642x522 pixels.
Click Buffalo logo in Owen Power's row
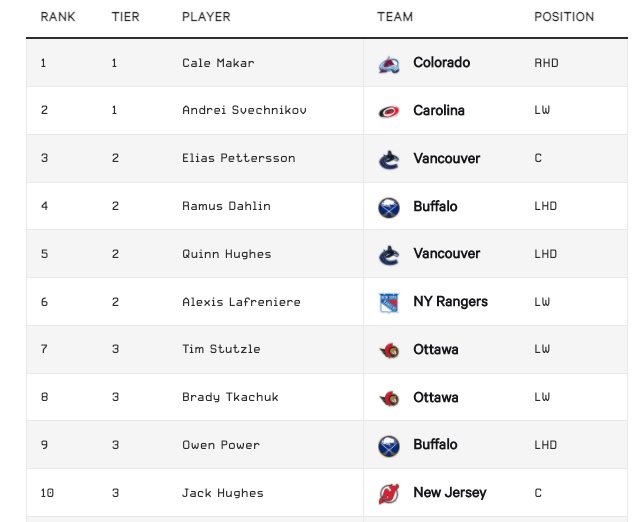point(389,445)
